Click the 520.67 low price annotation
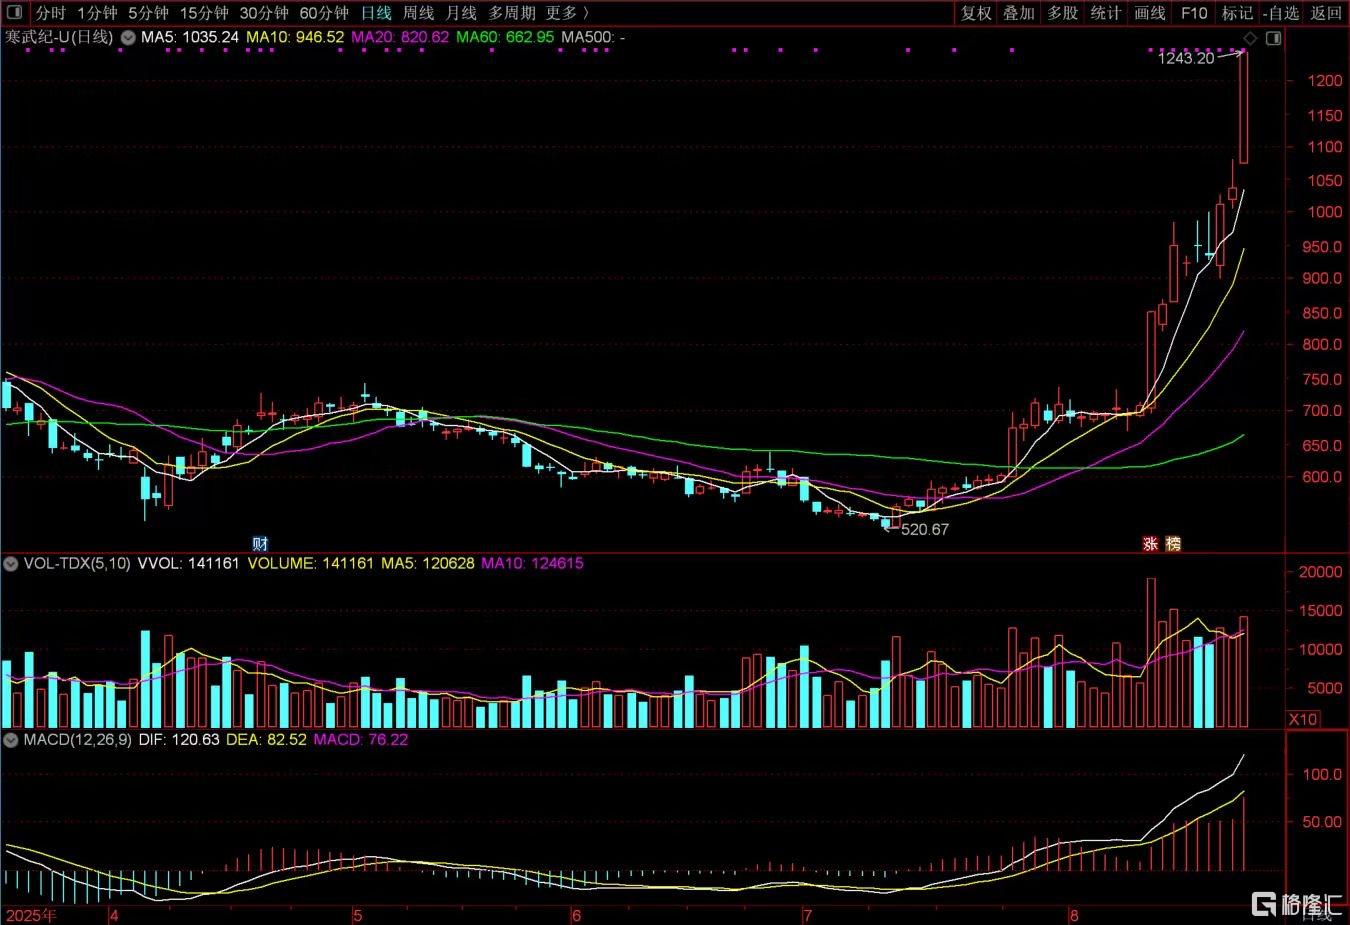Viewport: 1350px width, 925px height. pyautogui.click(x=925, y=530)
